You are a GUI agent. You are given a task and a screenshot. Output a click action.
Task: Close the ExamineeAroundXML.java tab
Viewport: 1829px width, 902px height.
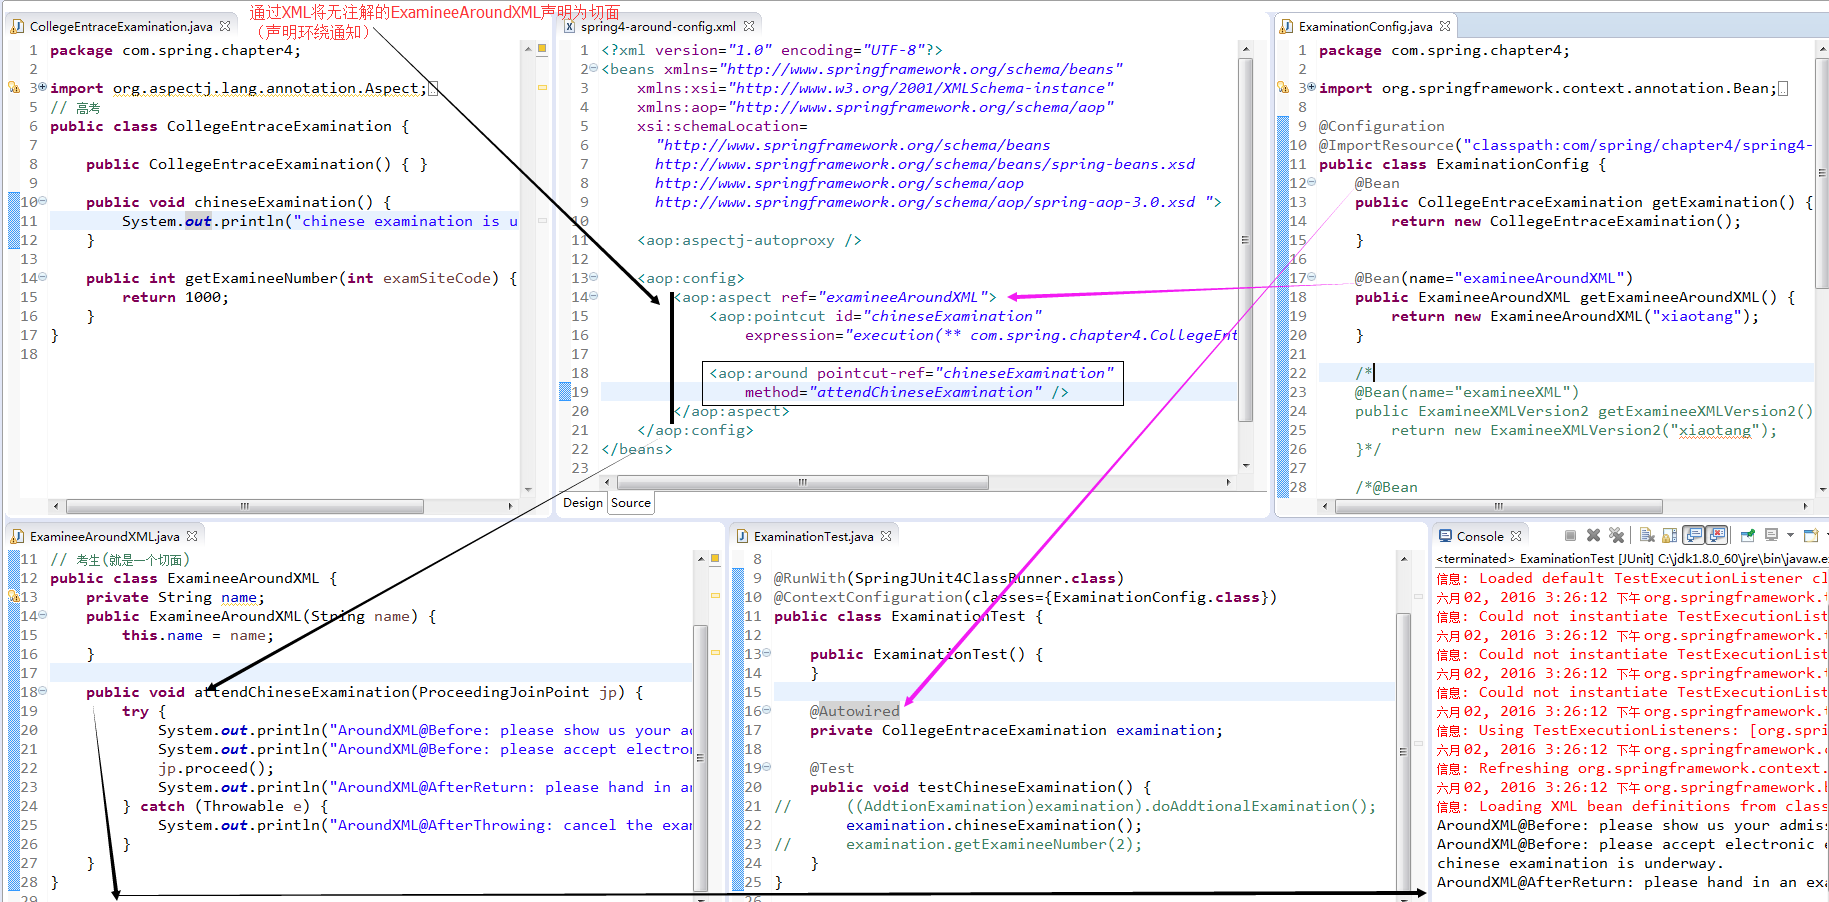pyautogui.click(x=192, y=536)
